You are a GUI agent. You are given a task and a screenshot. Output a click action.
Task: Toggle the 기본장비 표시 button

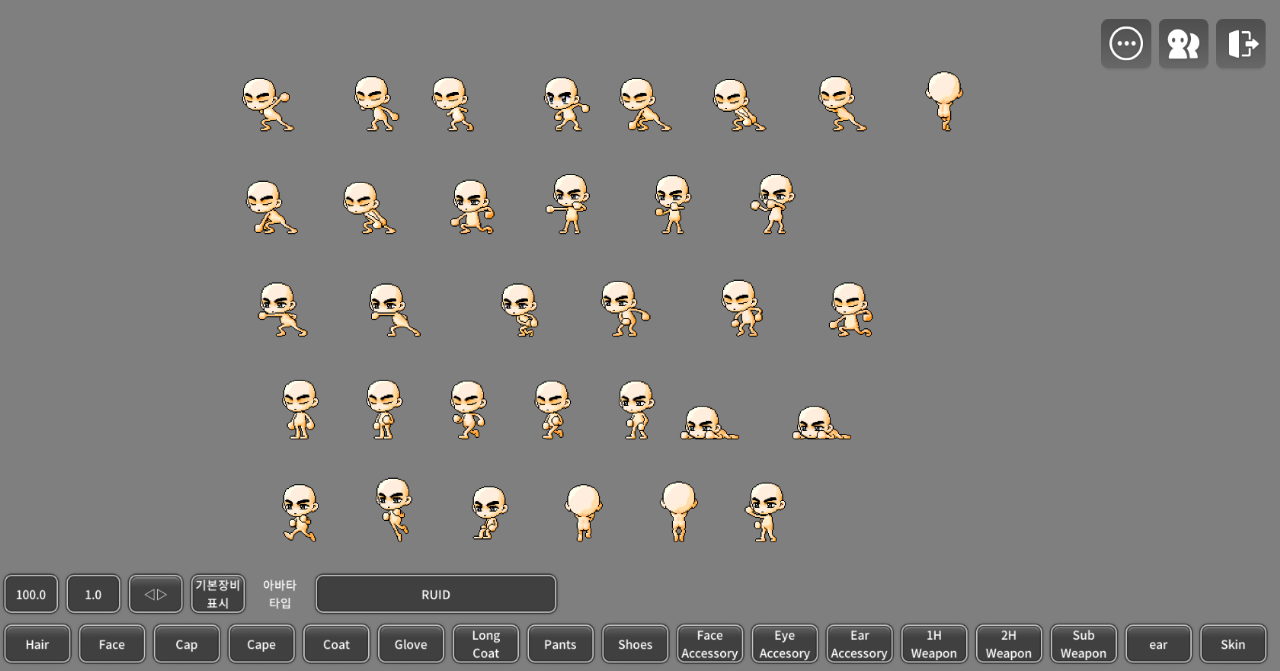[x=218, y=594]
